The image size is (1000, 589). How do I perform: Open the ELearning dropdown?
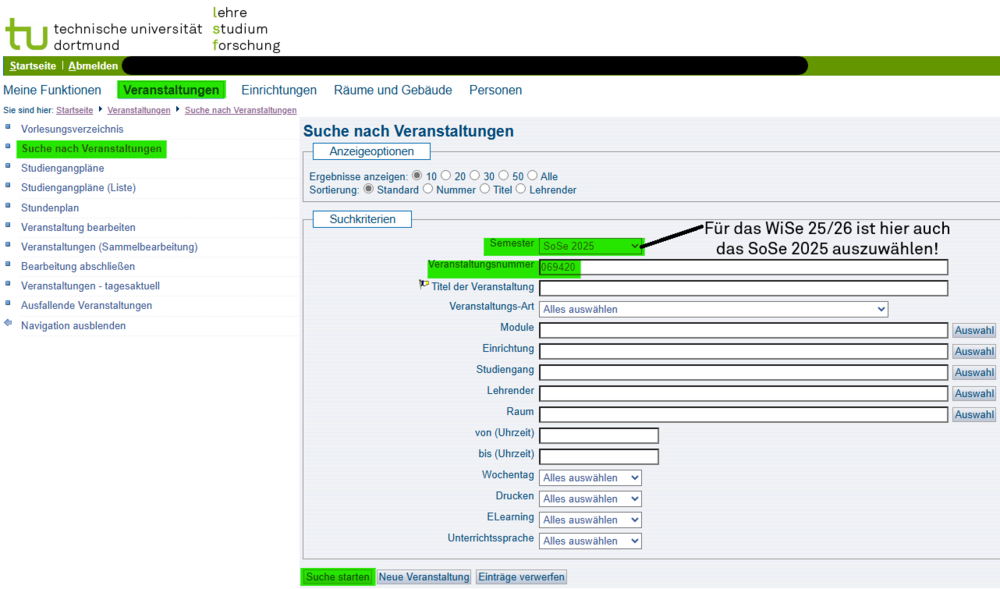(591, 520)
